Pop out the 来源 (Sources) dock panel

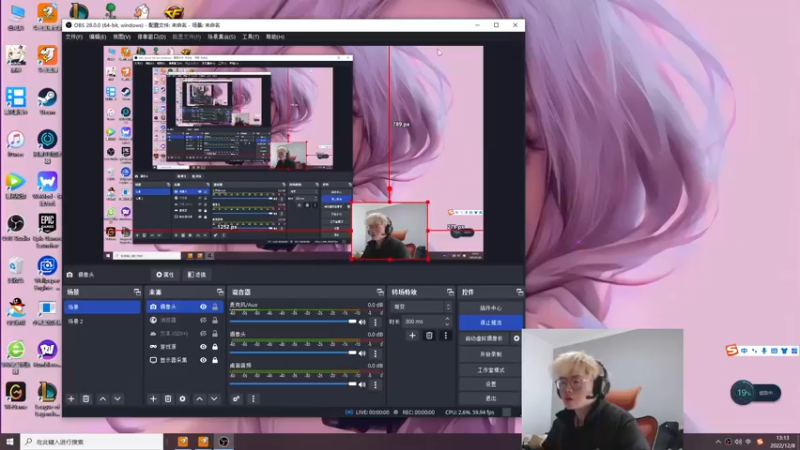tap(220, 292)
